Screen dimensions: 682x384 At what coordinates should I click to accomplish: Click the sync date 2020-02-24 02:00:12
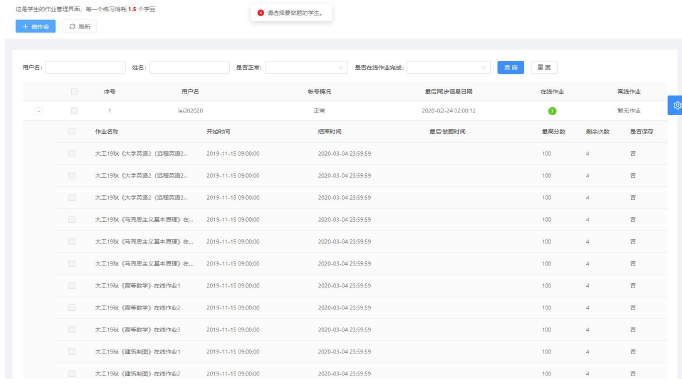click(x=448, y=111)
